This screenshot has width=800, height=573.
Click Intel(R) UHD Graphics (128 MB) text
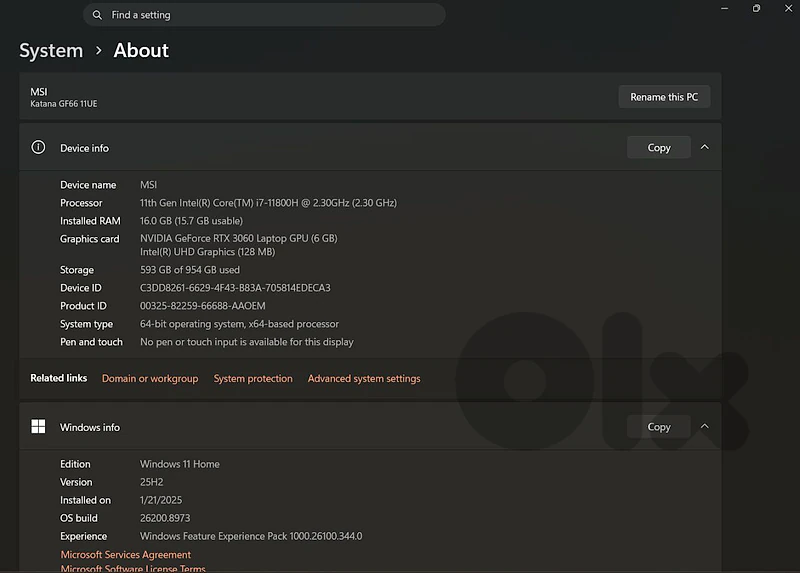pos(207,252)
